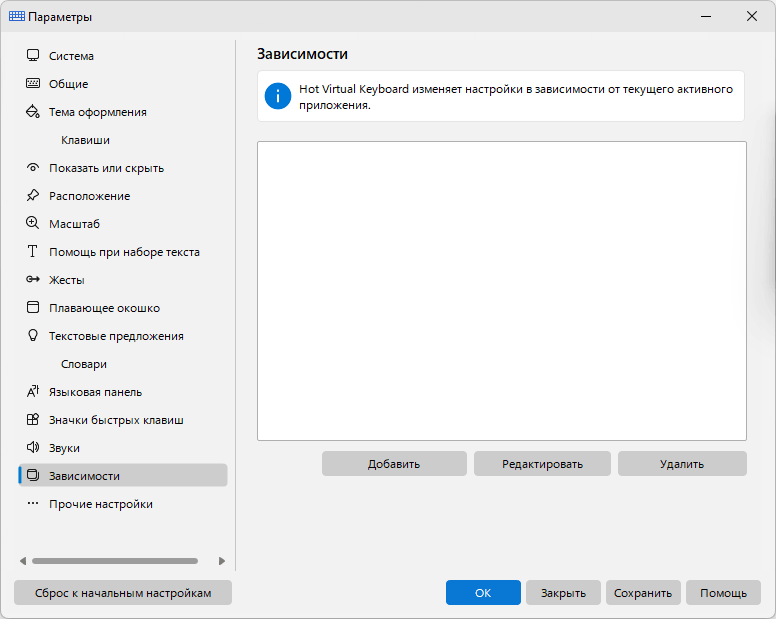Click the Добавить button

[x=394, y=464]
